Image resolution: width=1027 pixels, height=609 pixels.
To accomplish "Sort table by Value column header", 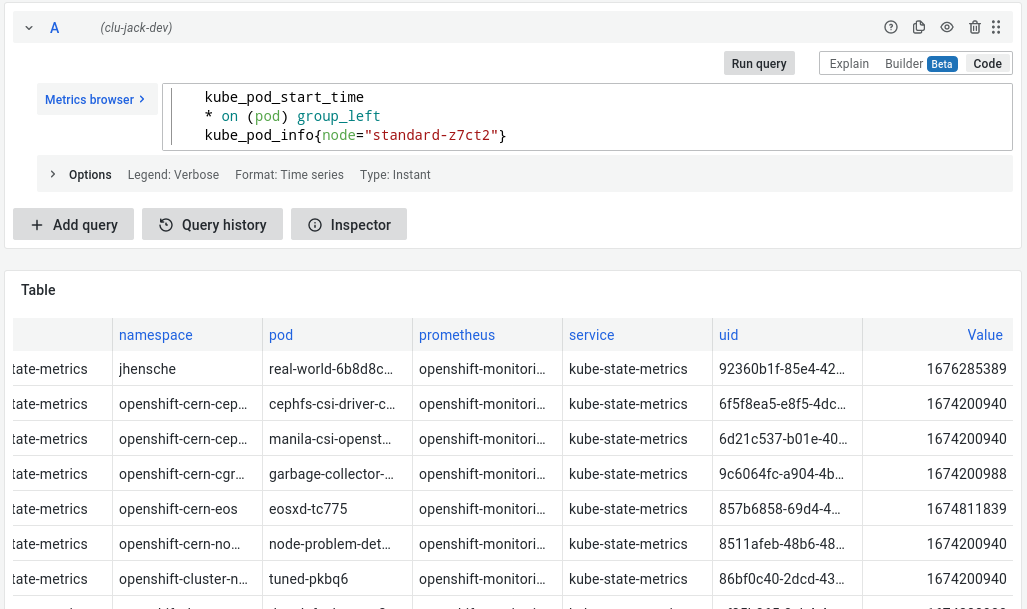I will coord(984,335).
